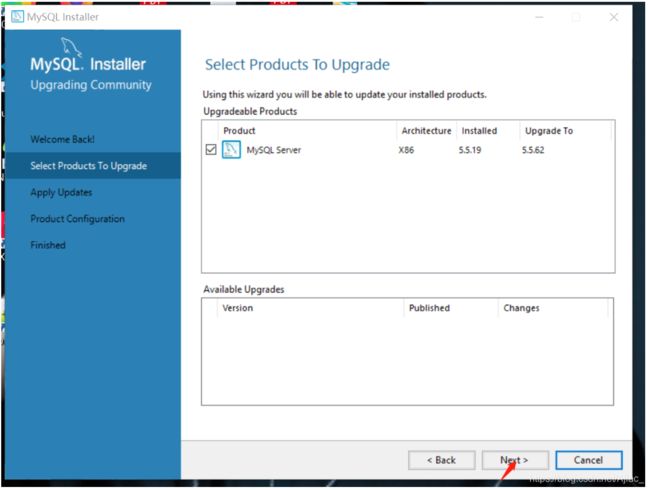Click the installed version 5.5.19

click(470, 150)
